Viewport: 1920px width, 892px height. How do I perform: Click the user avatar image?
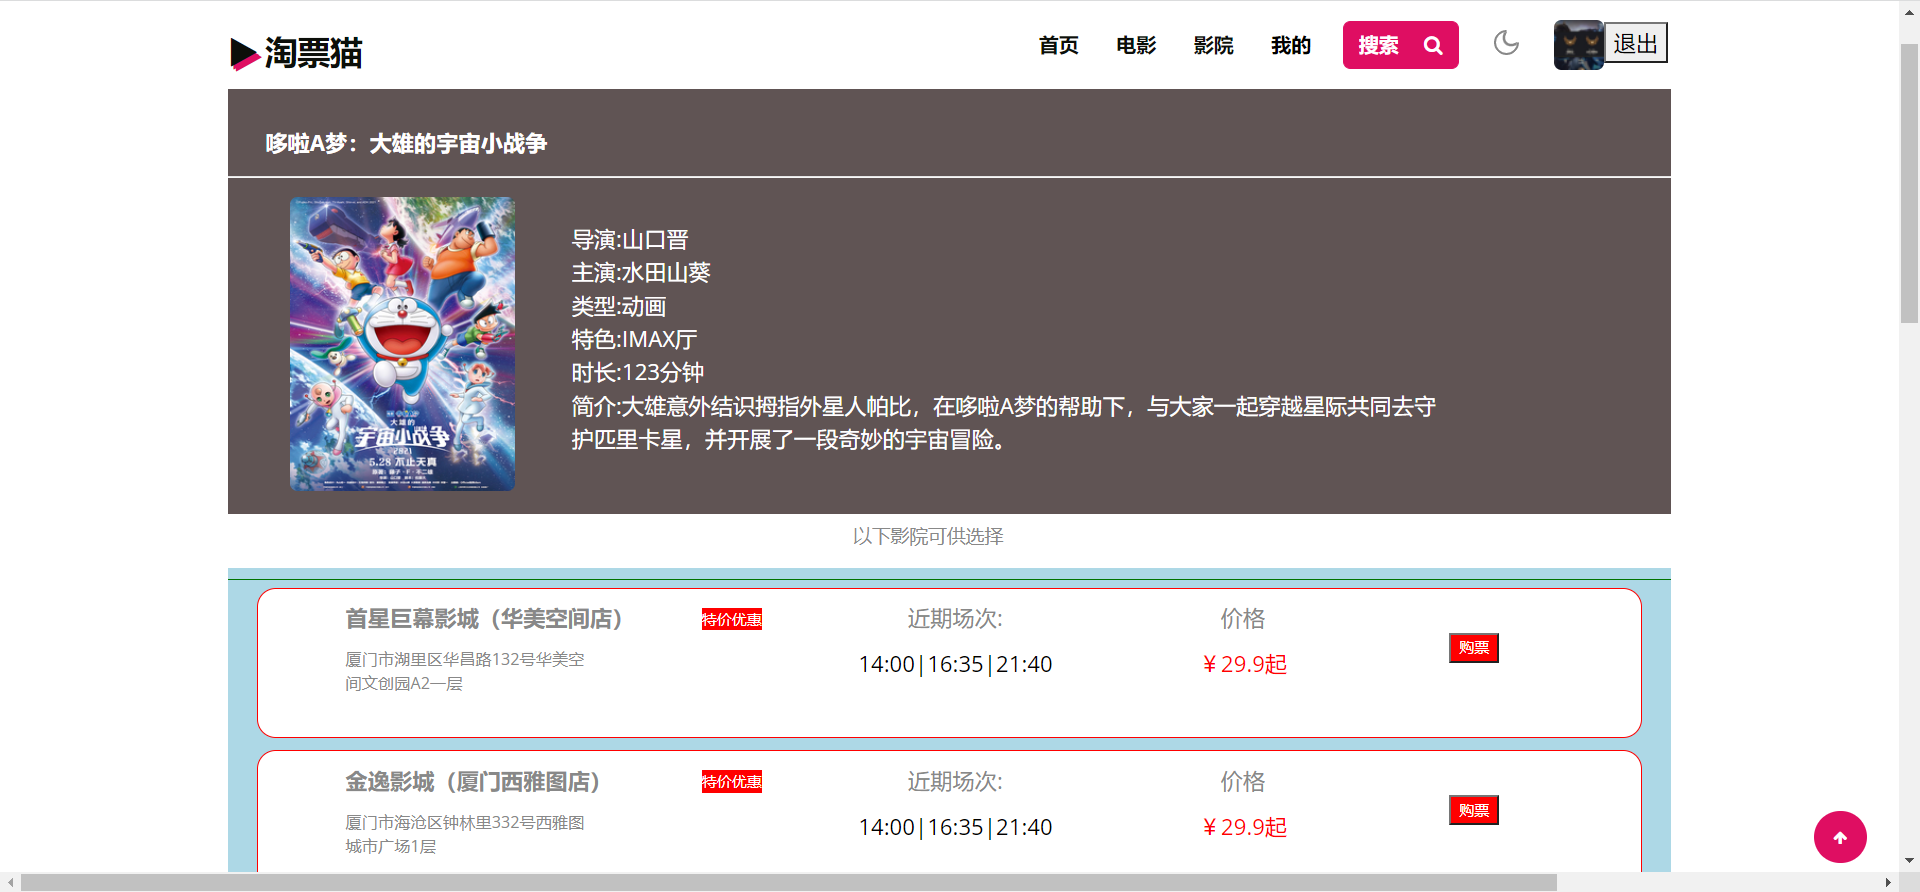pos(1579,45)
